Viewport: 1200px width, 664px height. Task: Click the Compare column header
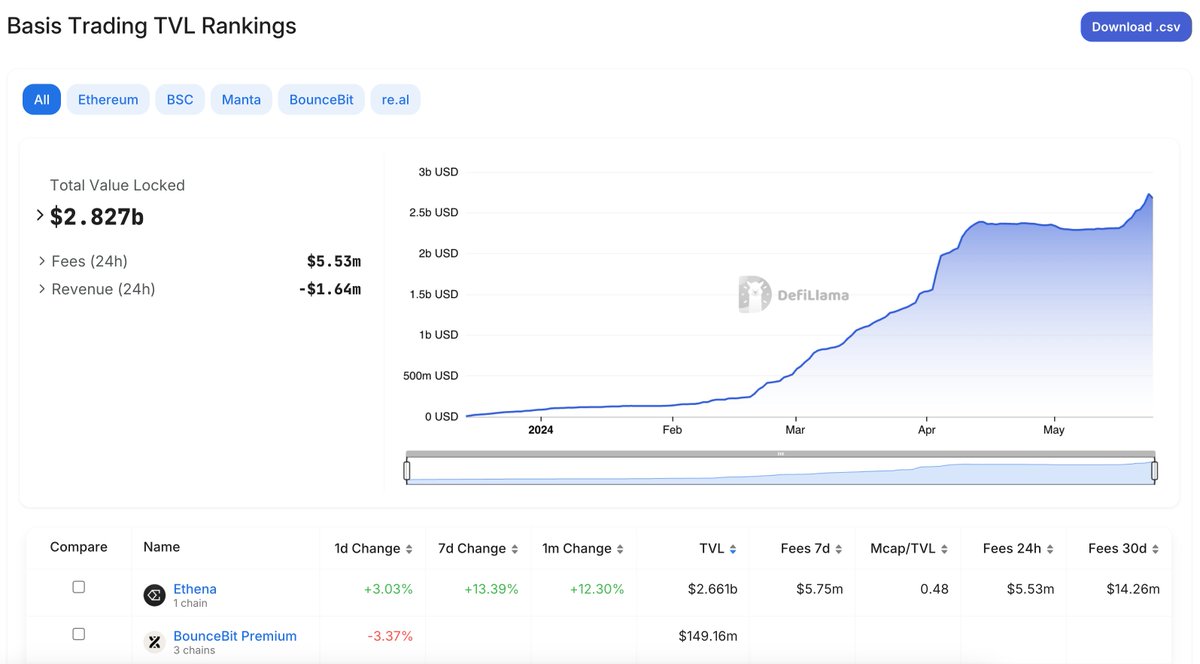tap(79, 547)
